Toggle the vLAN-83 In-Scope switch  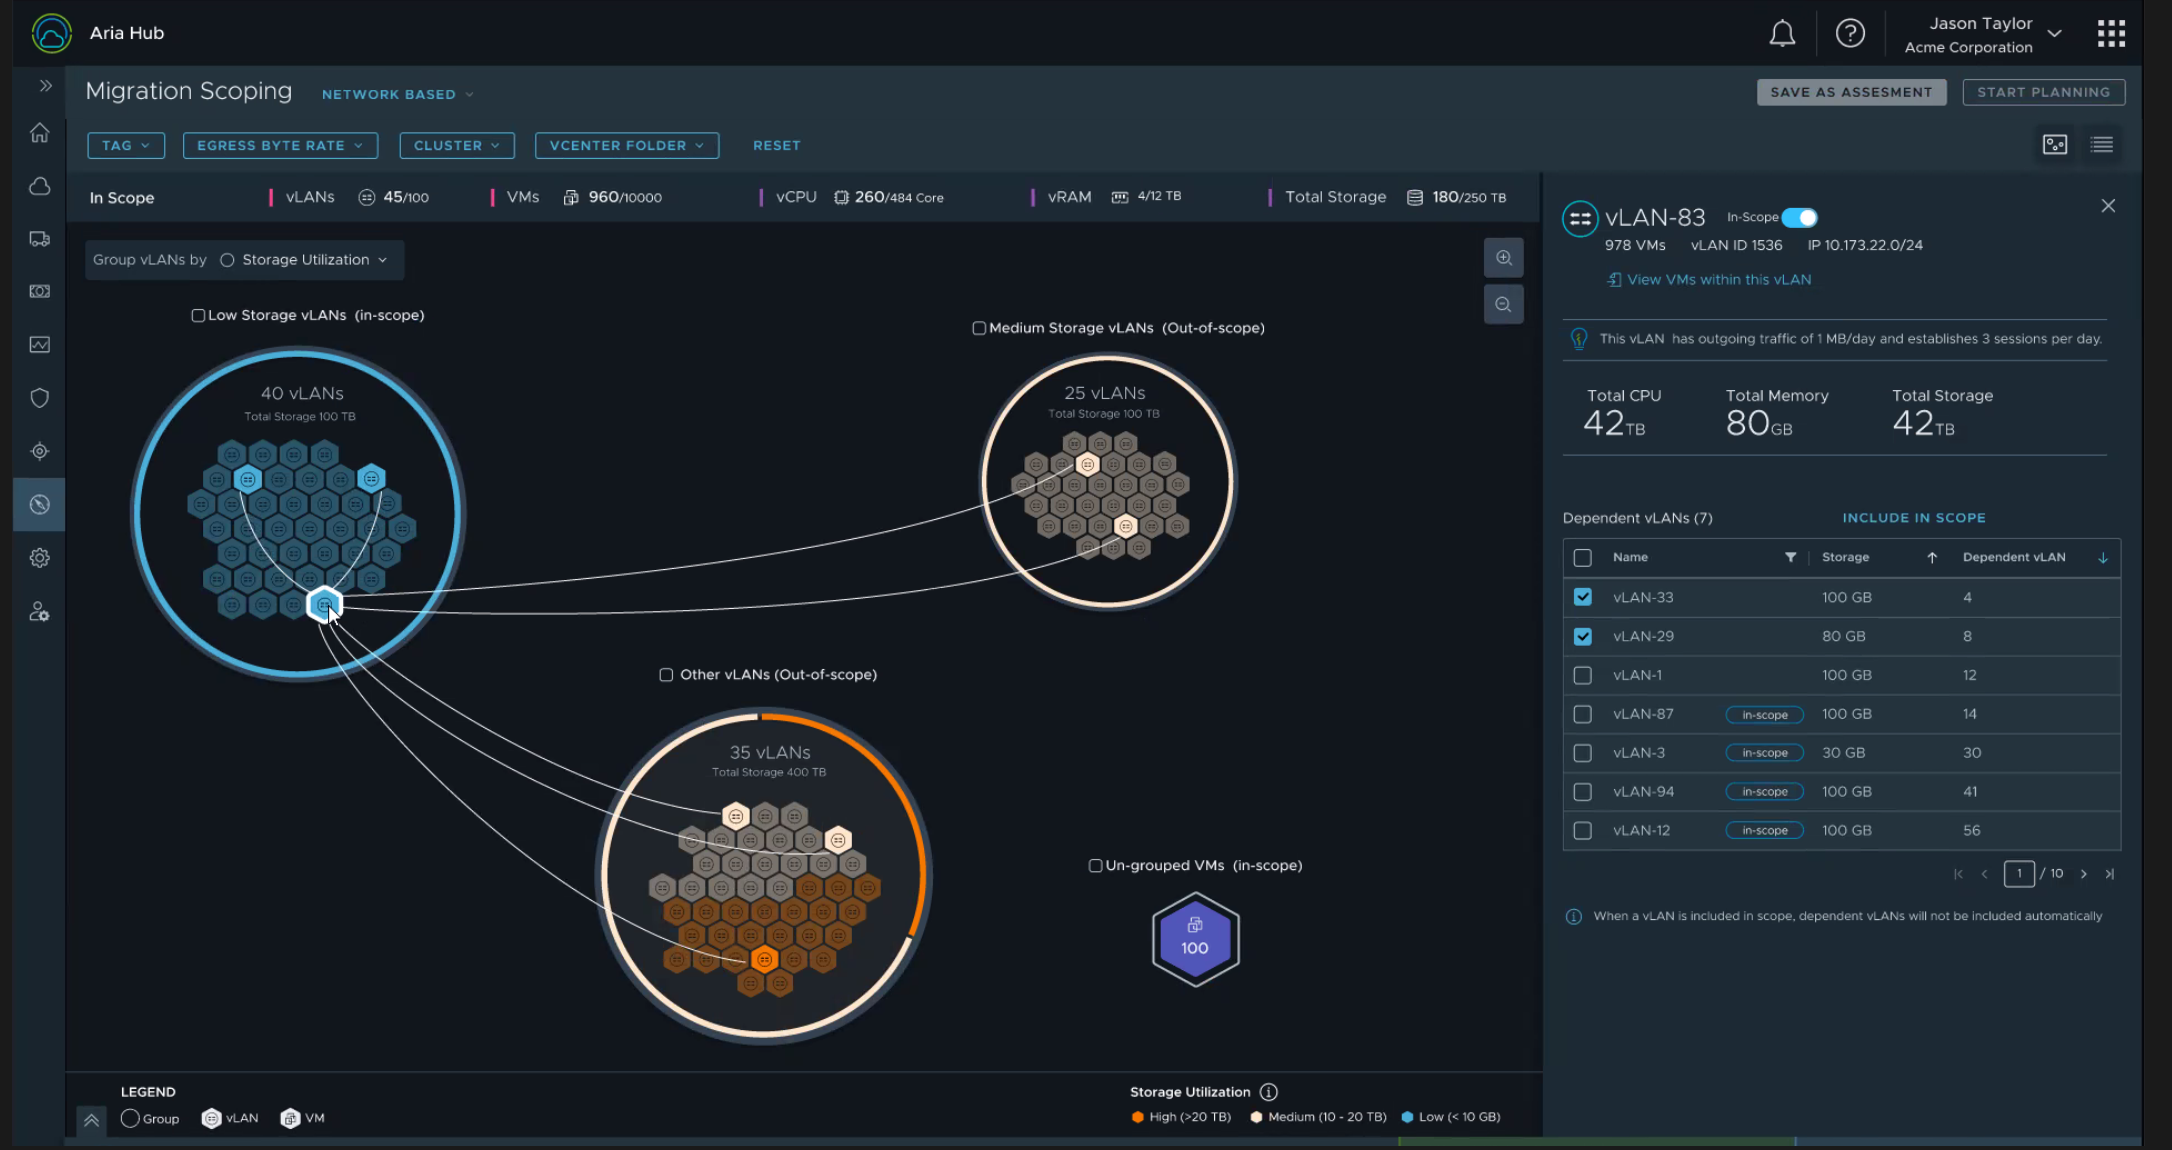1800,218
